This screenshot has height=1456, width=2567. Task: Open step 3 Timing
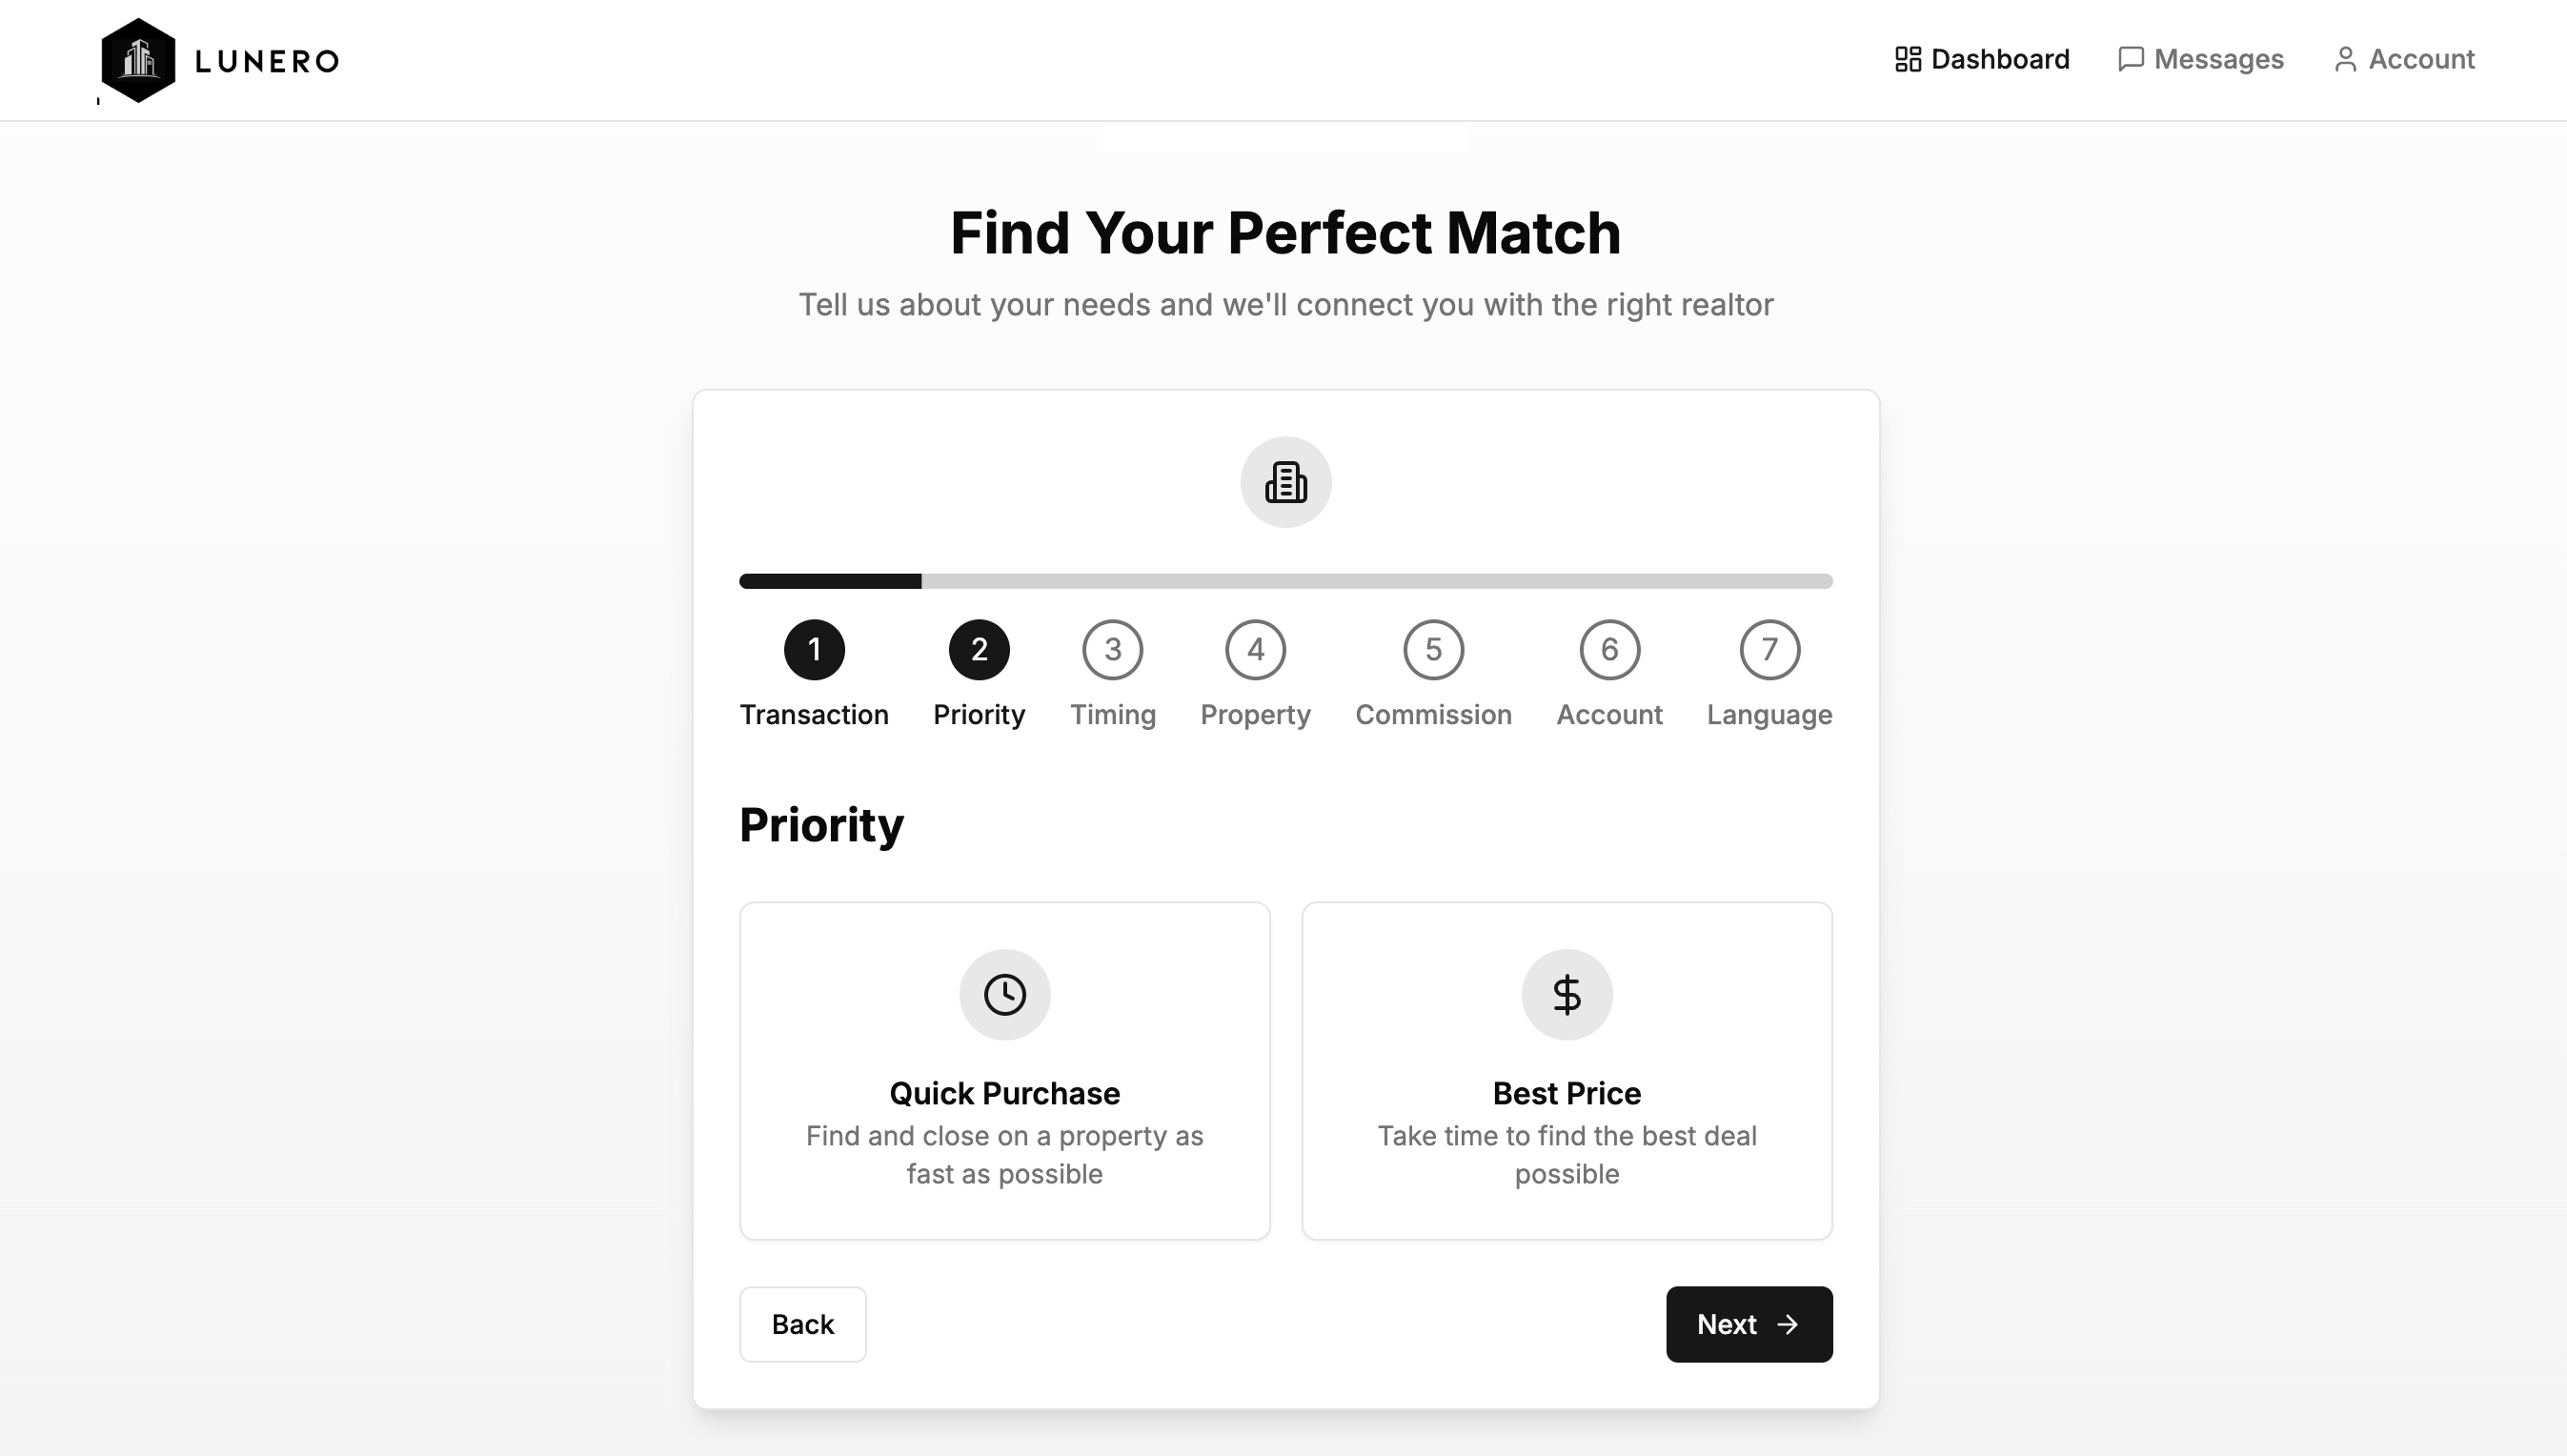1113,649
